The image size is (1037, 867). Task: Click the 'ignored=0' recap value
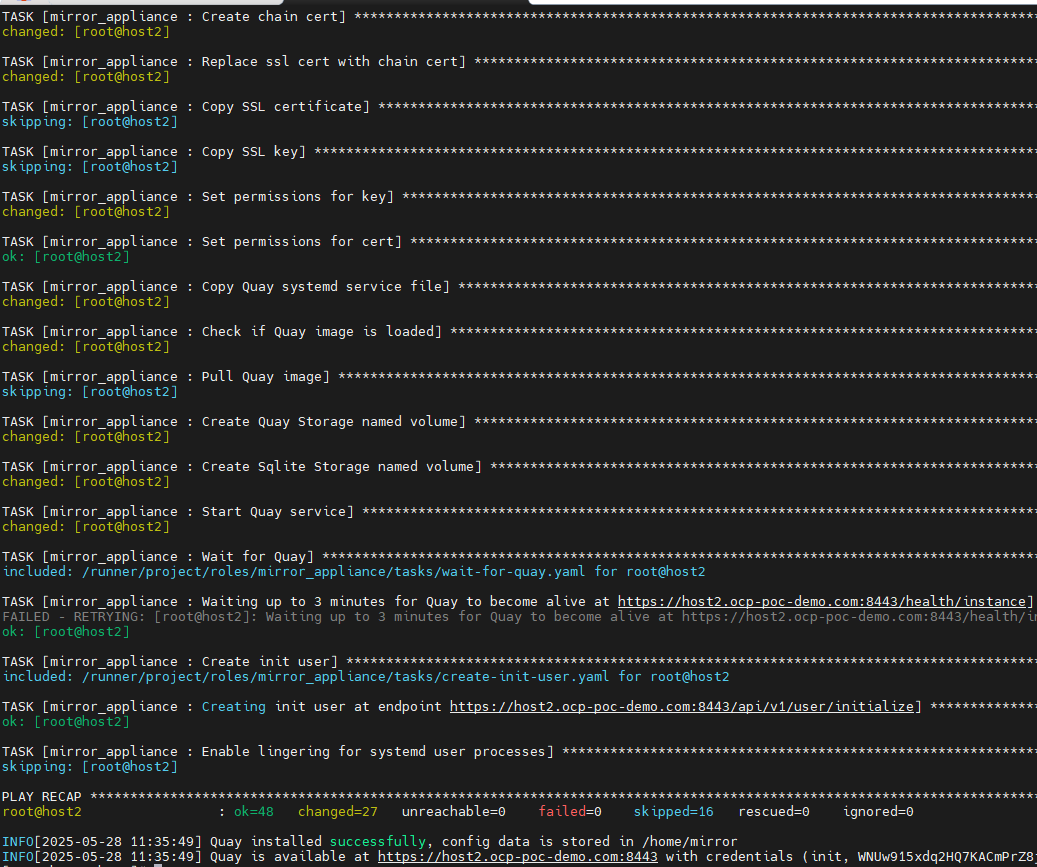pos(878,811)
